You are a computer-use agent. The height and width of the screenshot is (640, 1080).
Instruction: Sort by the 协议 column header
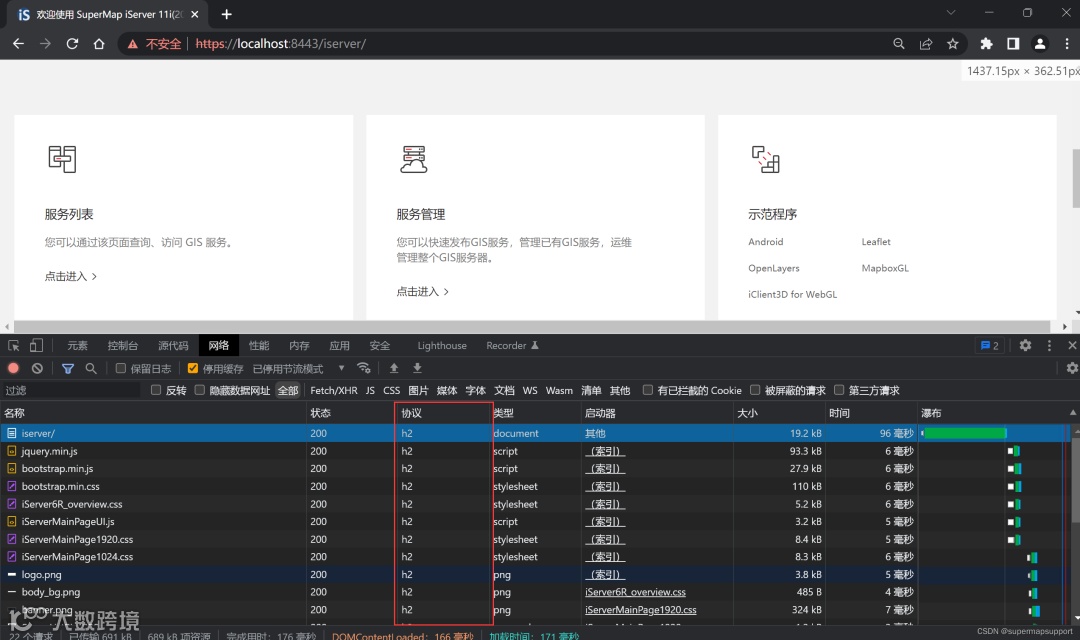(442, 413)
